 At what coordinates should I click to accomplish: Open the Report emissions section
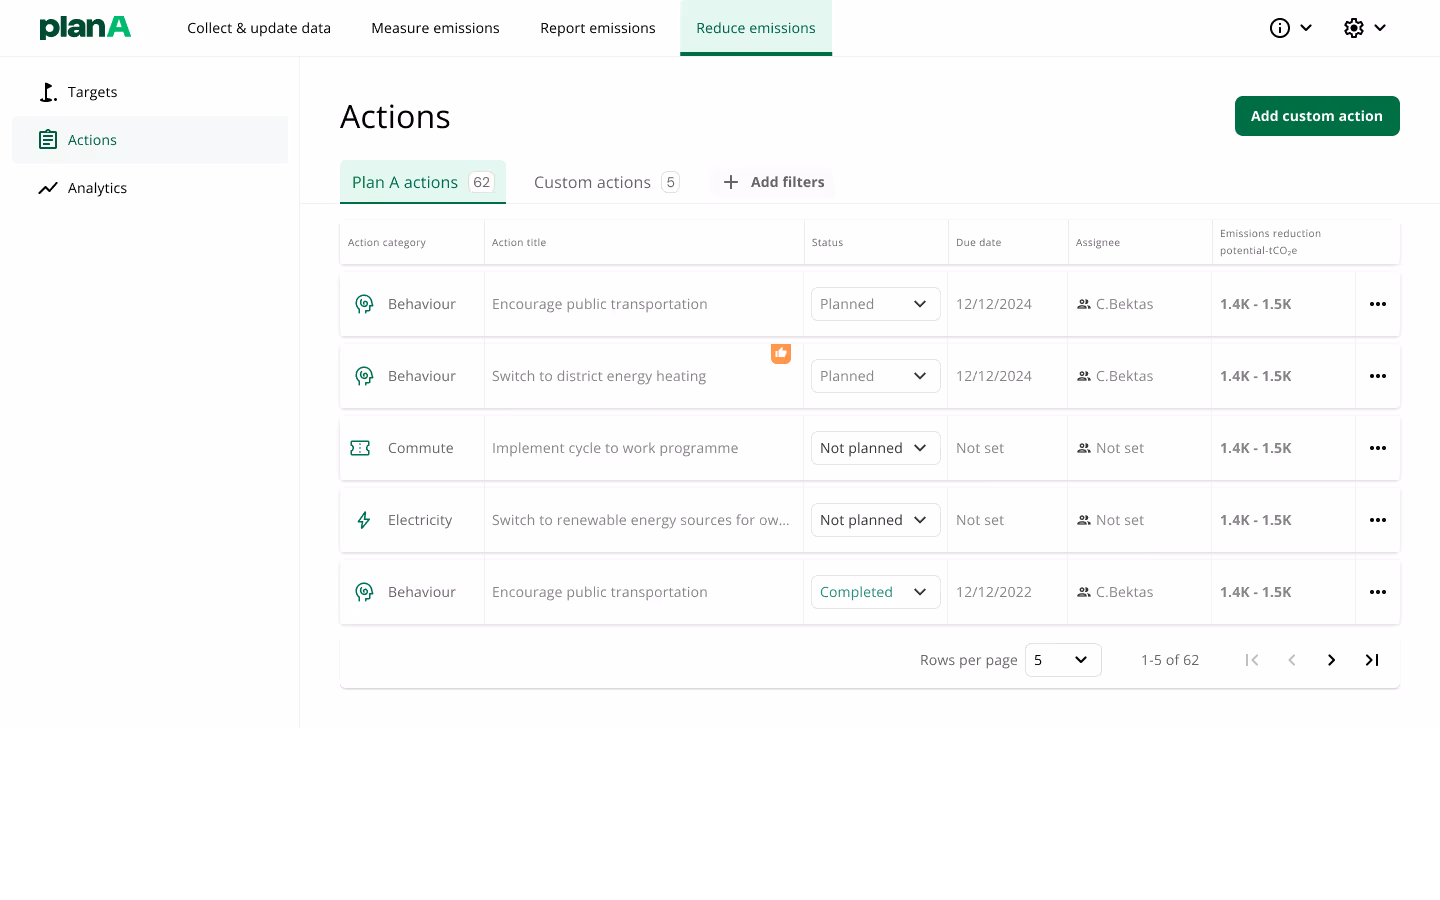[x=597, y=27]
